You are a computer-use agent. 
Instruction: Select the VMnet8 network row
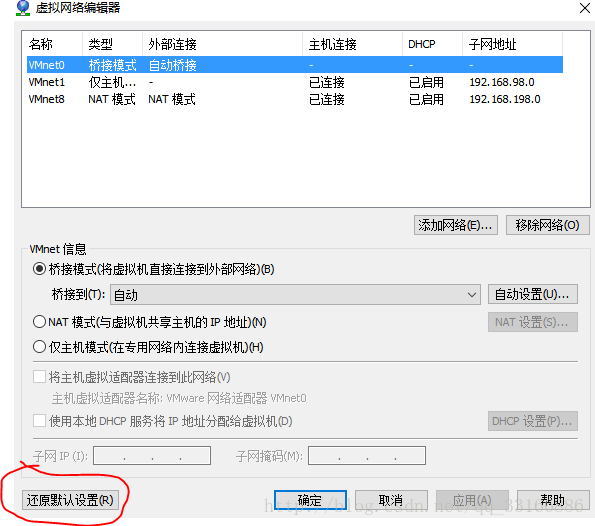(x=295, y=99)
